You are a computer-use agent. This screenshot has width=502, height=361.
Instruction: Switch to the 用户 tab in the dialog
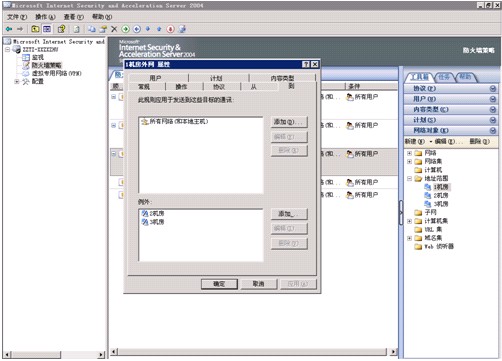pyautogui.click(x=155, y=78)
